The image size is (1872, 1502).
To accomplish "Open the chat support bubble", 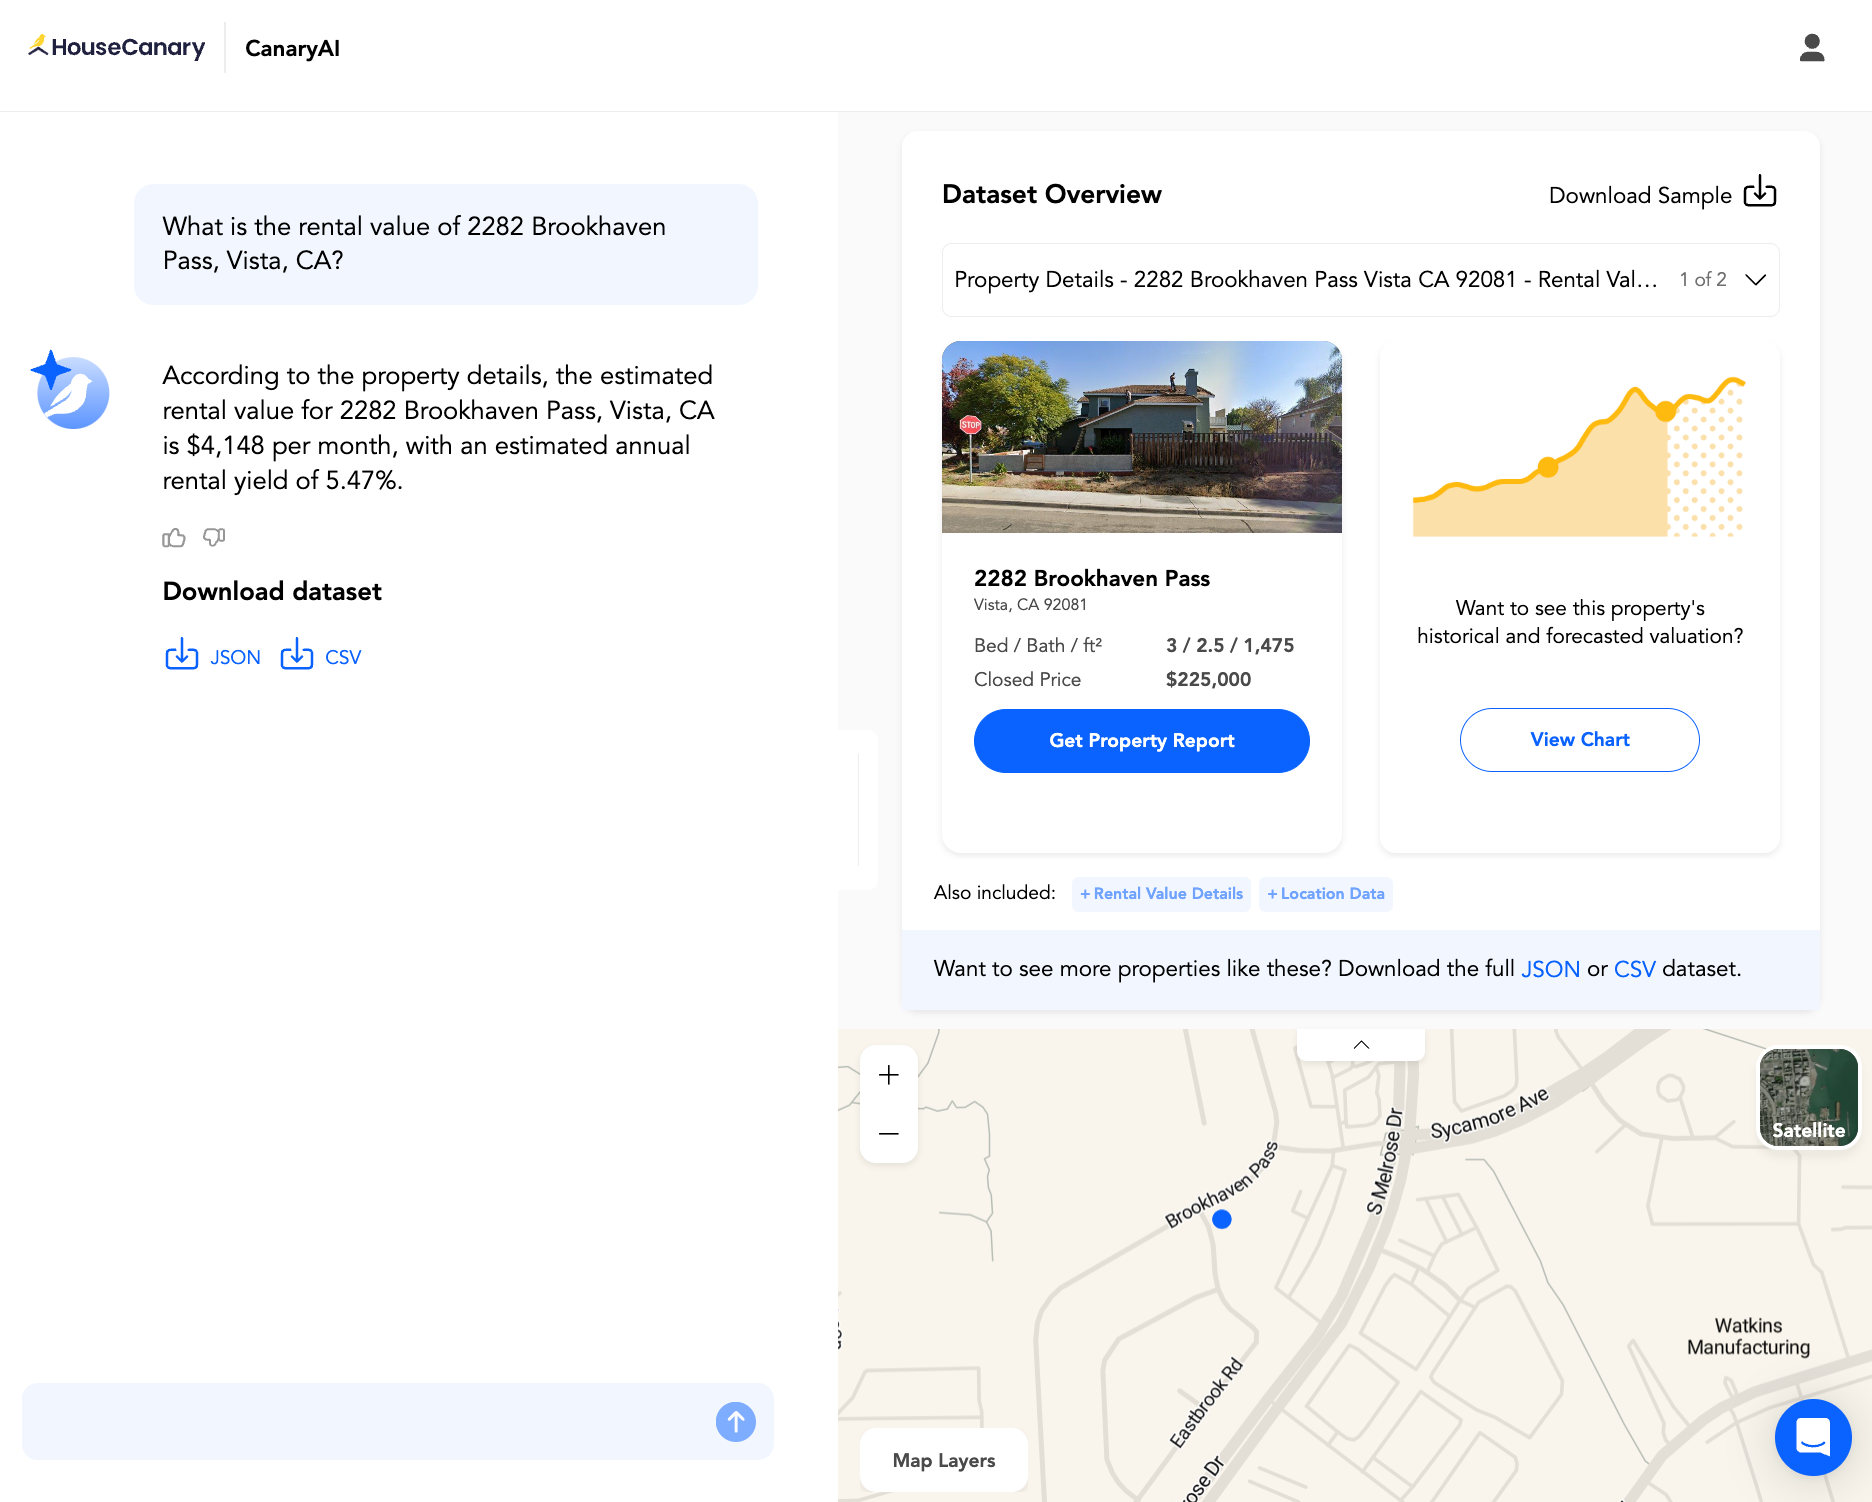I will [1813, 1437].
